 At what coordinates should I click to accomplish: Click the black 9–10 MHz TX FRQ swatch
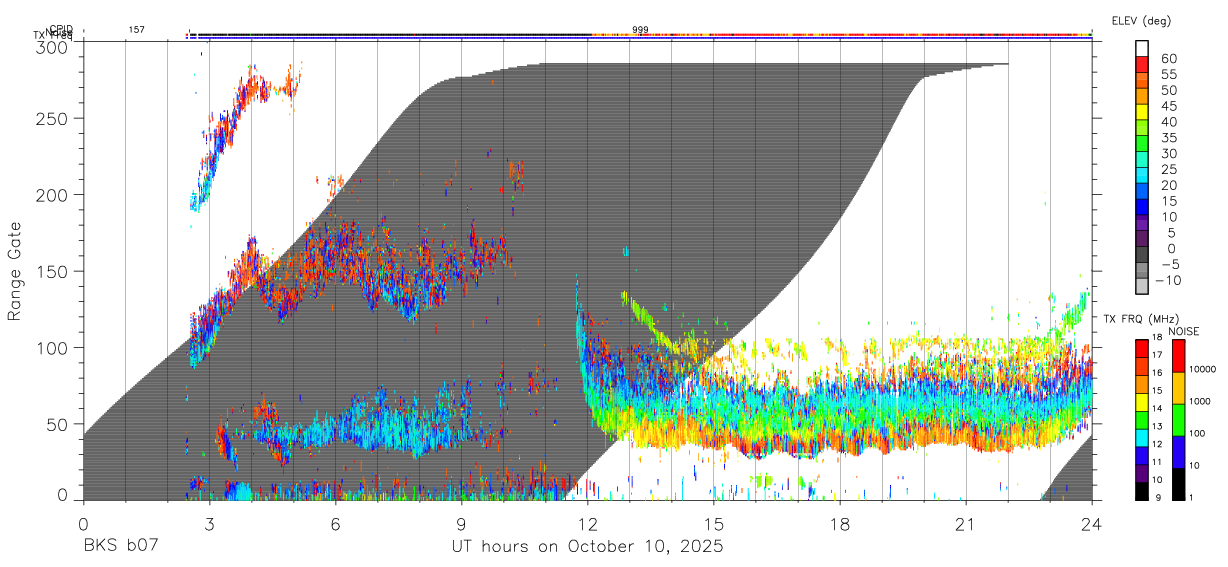point(1142,490)
